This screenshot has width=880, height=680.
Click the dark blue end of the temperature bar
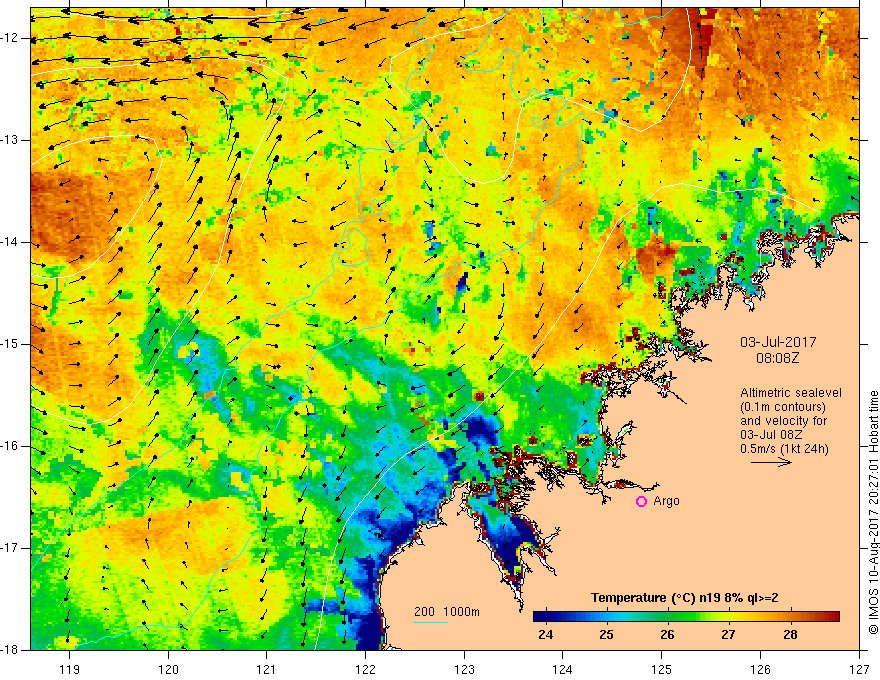coord(539,617)
